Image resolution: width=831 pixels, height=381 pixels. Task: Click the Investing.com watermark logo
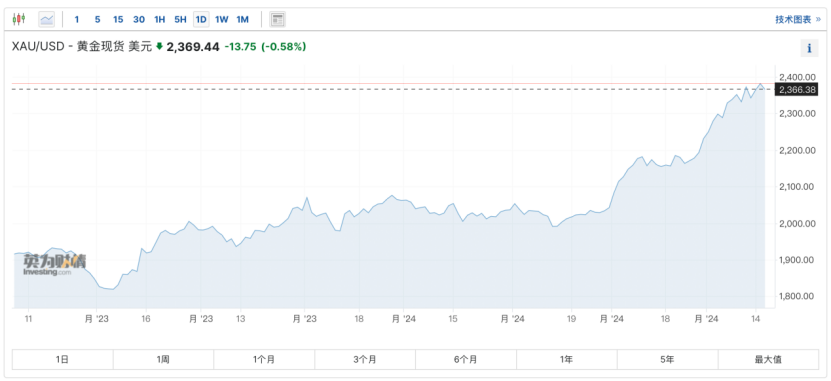coord(54,264)
